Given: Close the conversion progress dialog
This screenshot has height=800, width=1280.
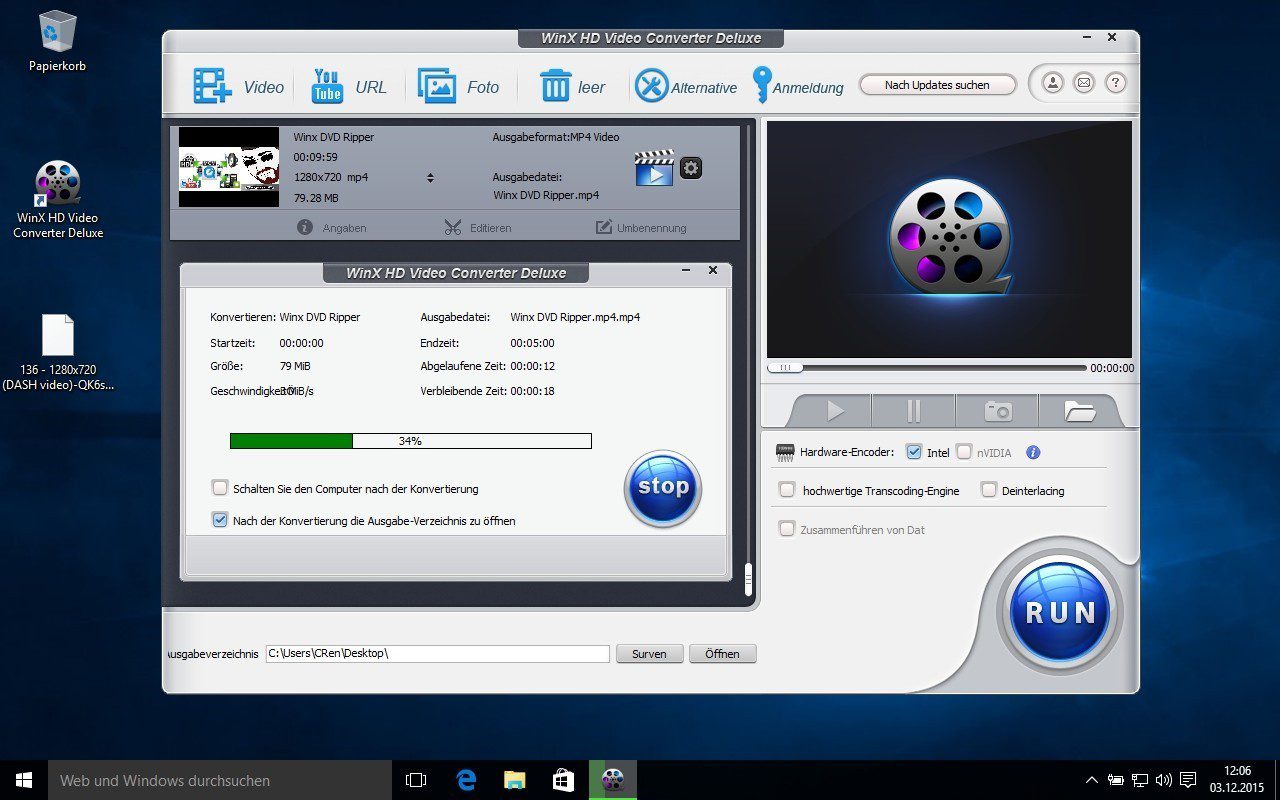Looking at the screenshot, I should point(713,270).
